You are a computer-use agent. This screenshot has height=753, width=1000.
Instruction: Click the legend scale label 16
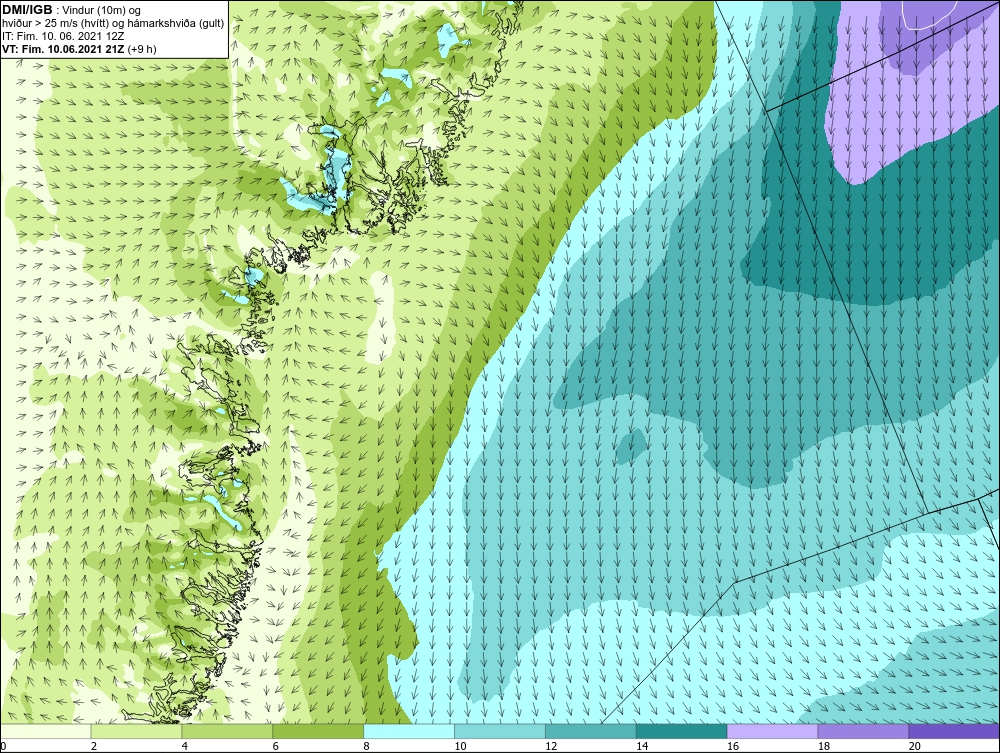pos(733,746)
